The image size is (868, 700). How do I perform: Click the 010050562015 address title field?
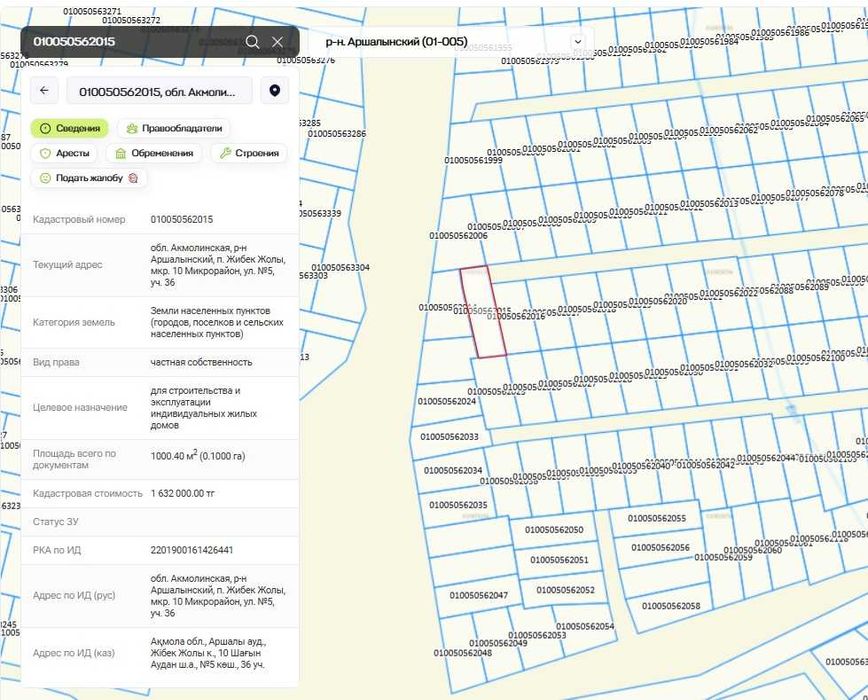pyautogui.click(x=159, y=91)
